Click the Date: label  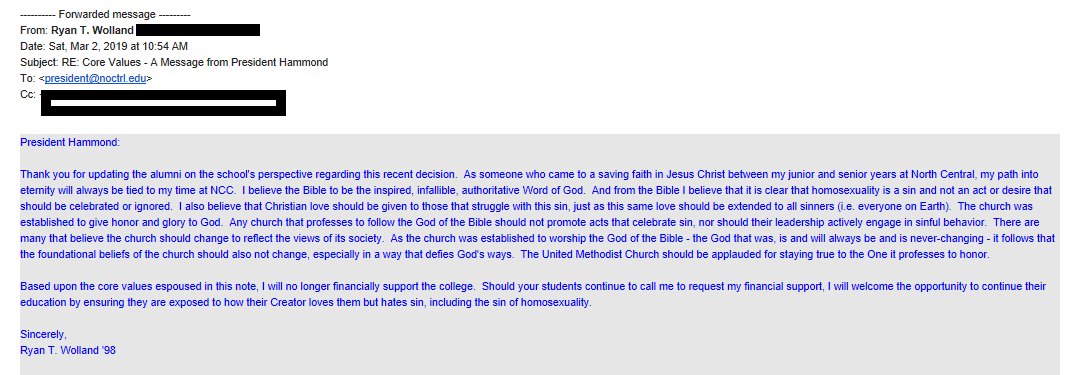(x=33, y=46)
